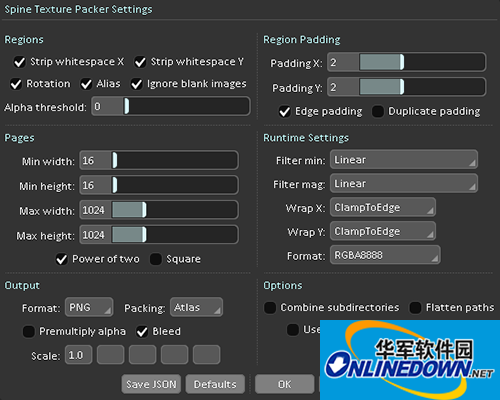Toggle Ignore blank images checkbox
The width and height of the screenshot is (500, 400).
tap(136, 84)
